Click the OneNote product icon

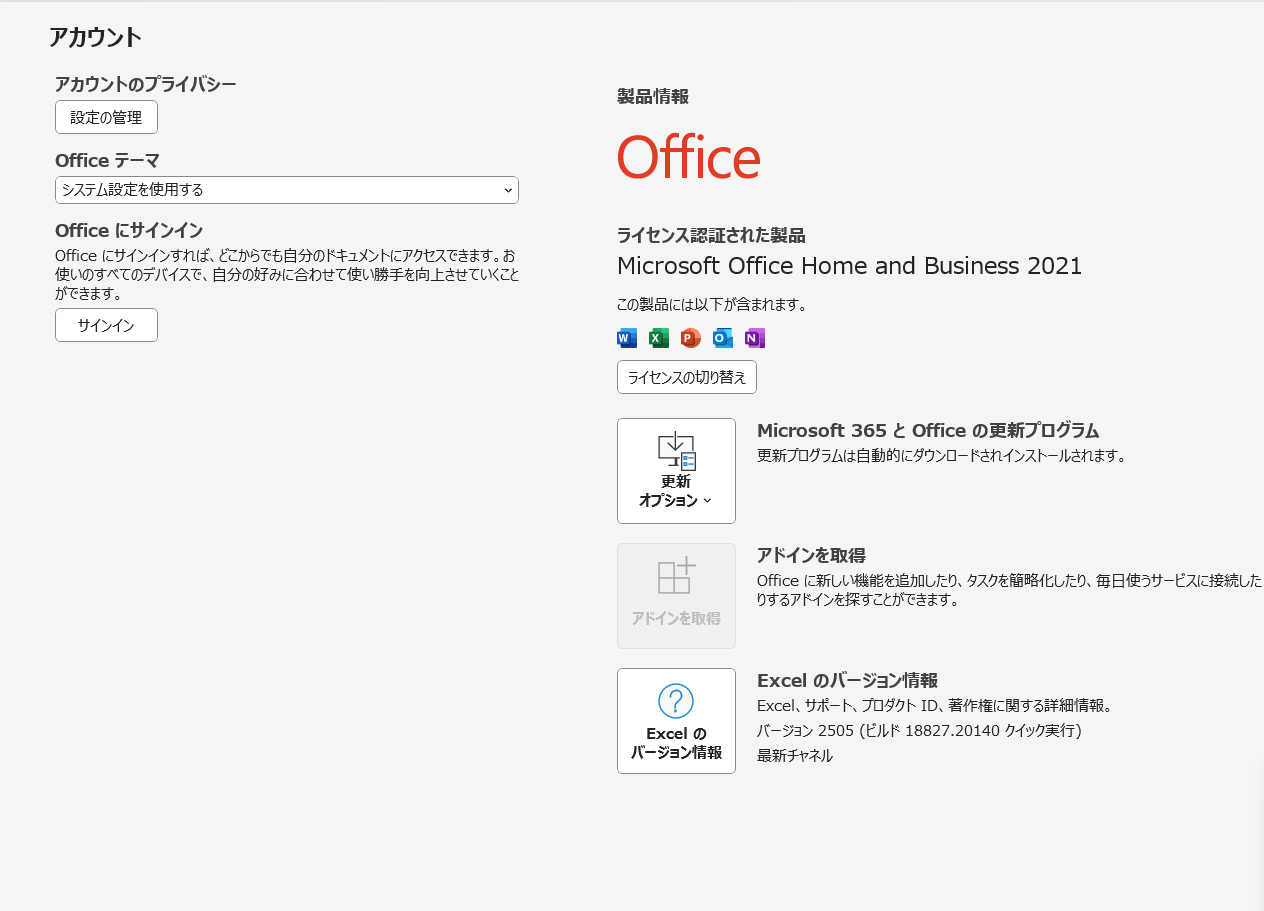(754, 338)
